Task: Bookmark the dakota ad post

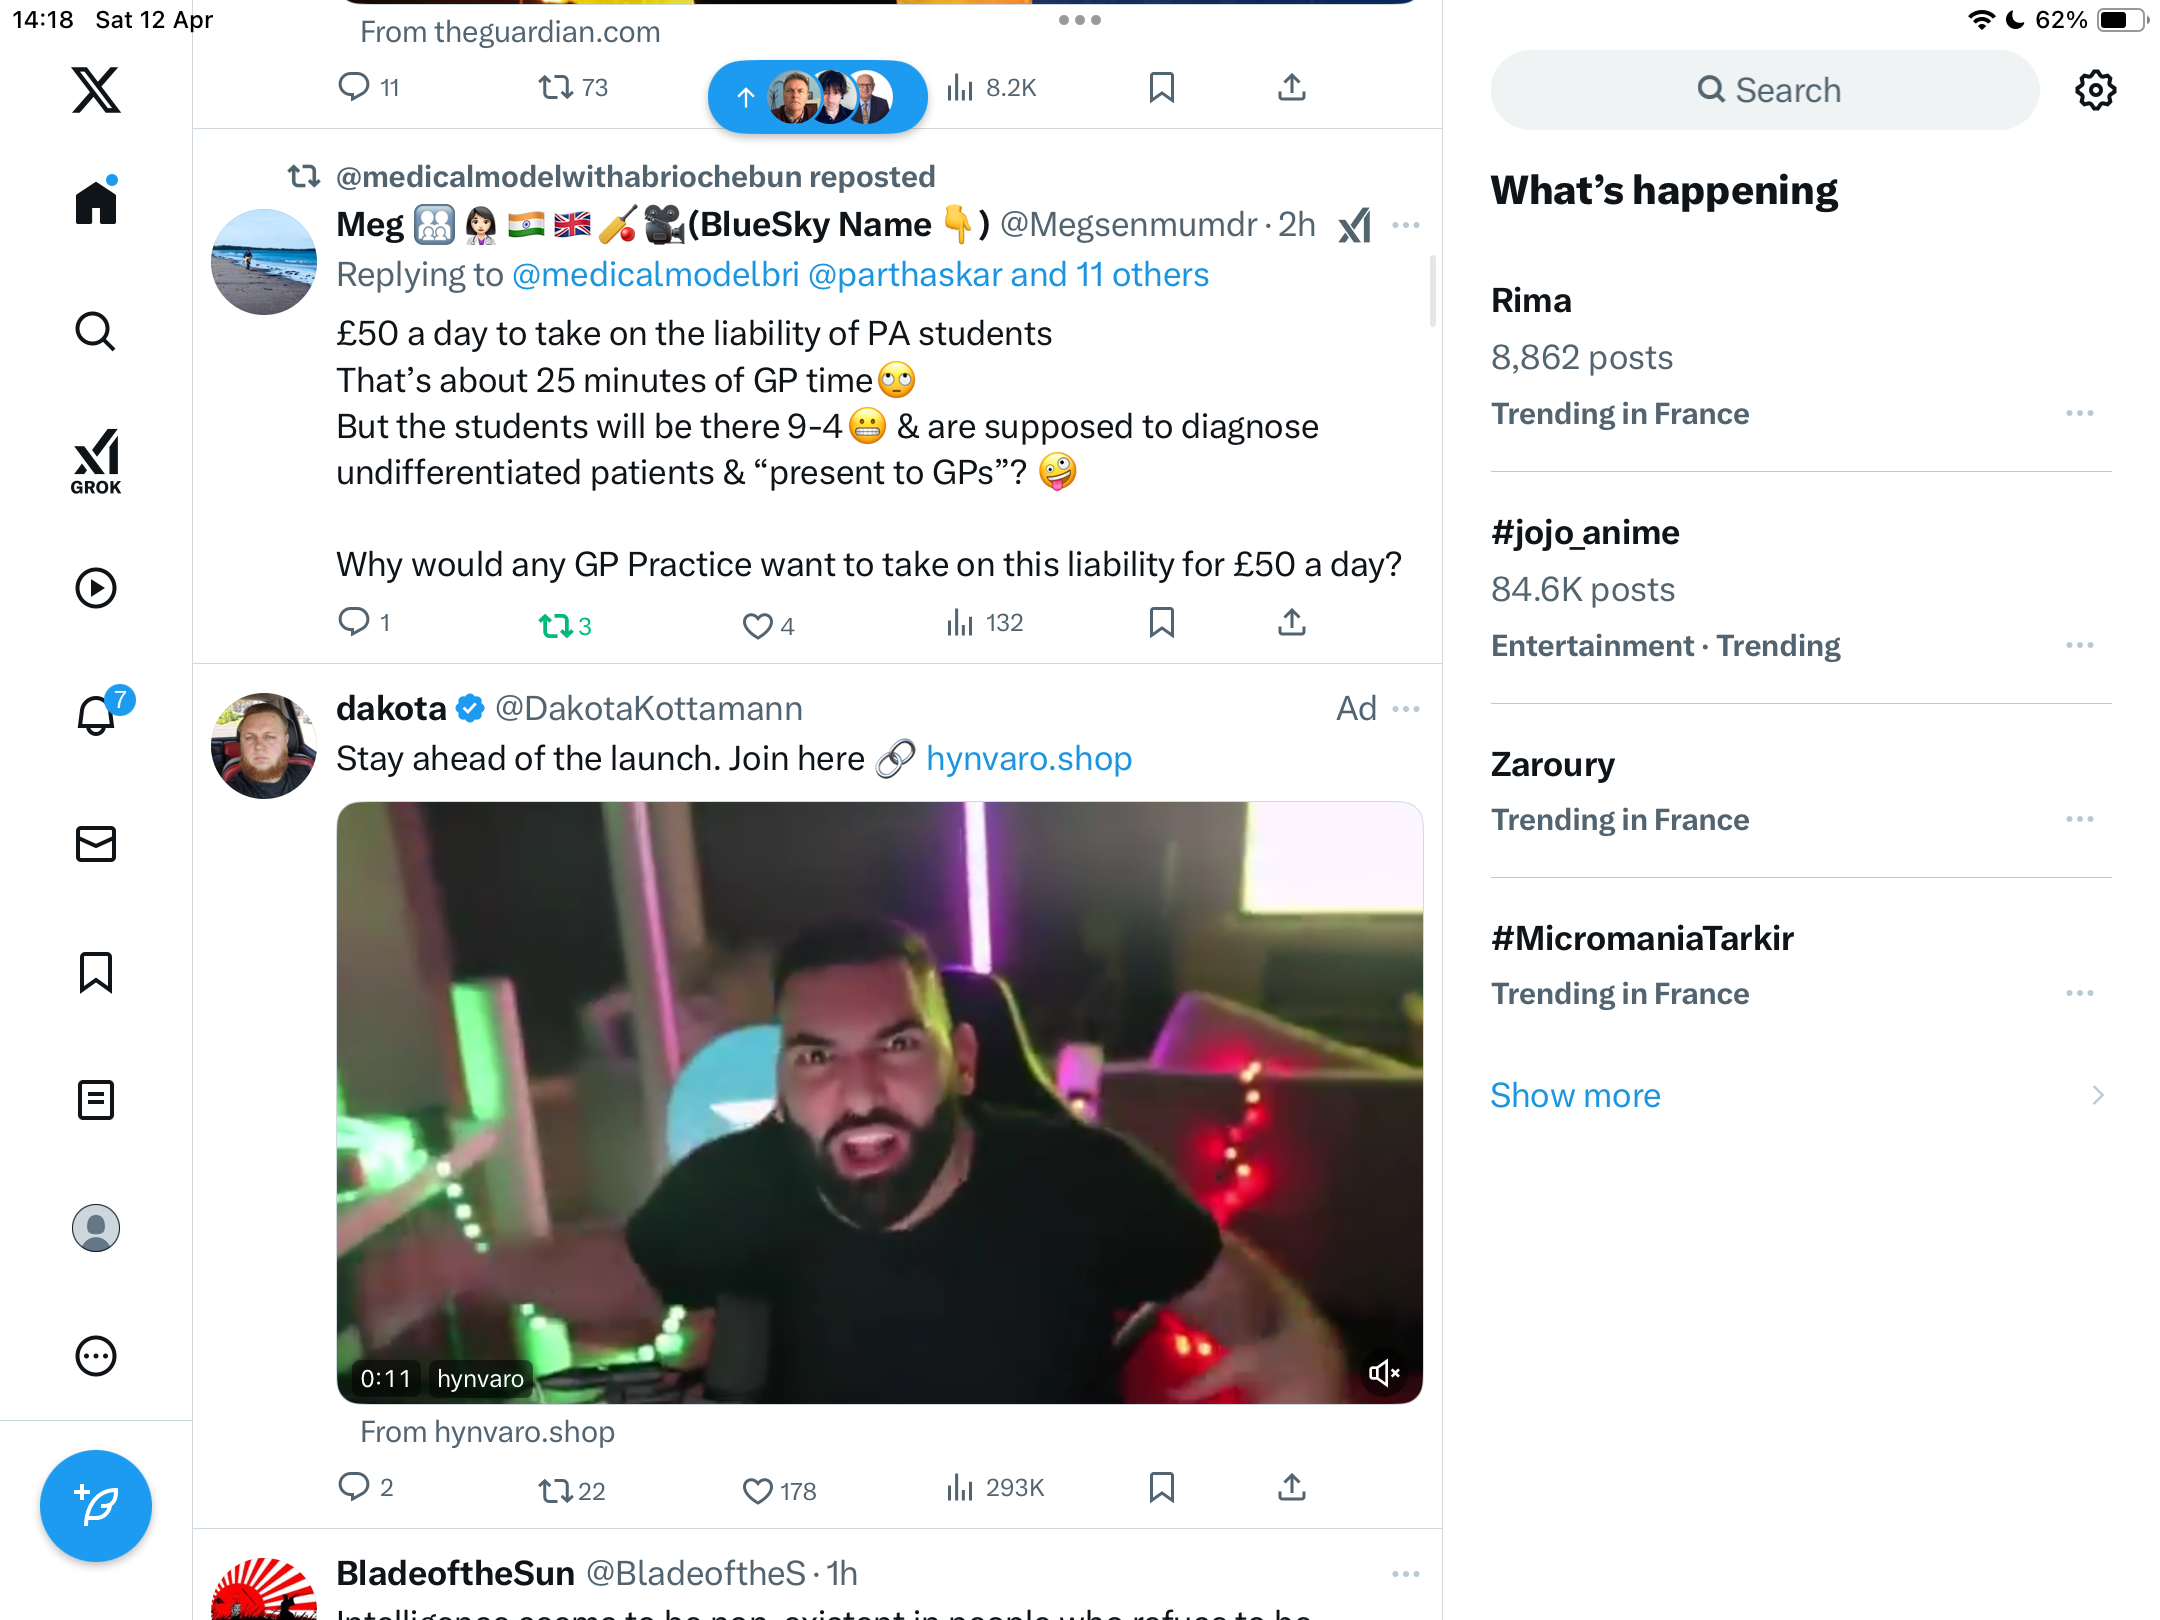Action: pos(1161,1488)
